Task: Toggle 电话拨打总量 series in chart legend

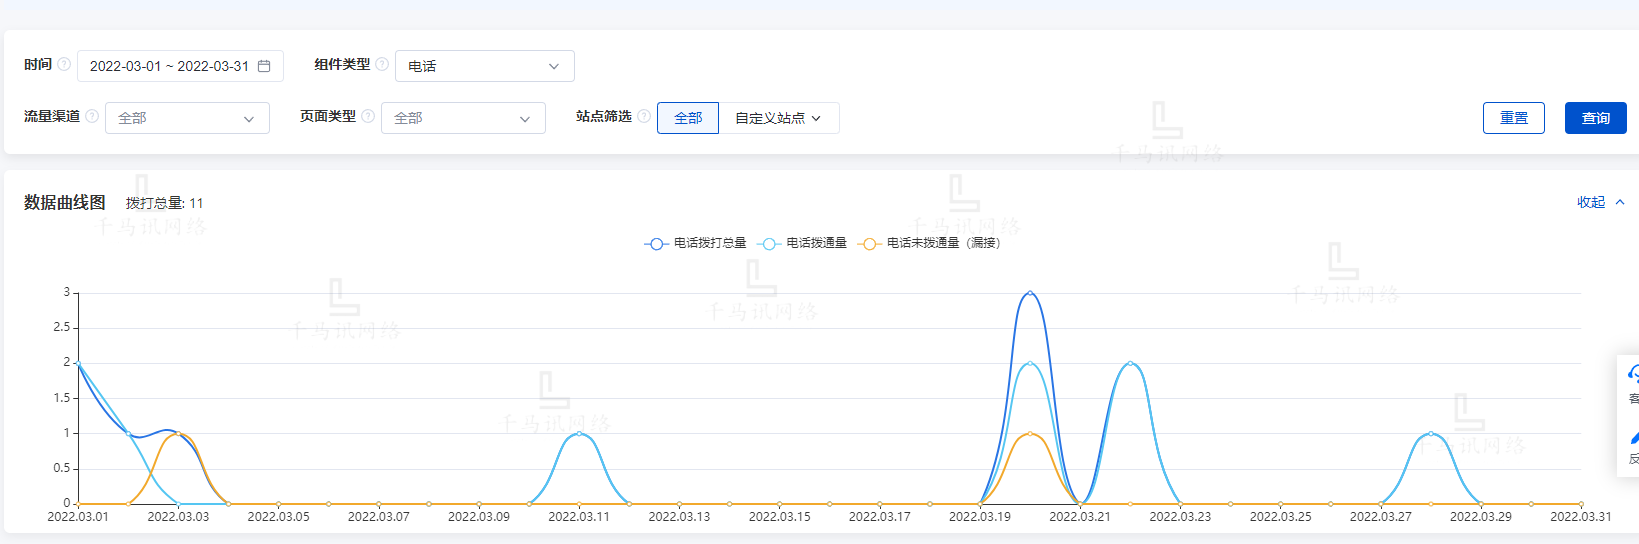Action: 696,243
